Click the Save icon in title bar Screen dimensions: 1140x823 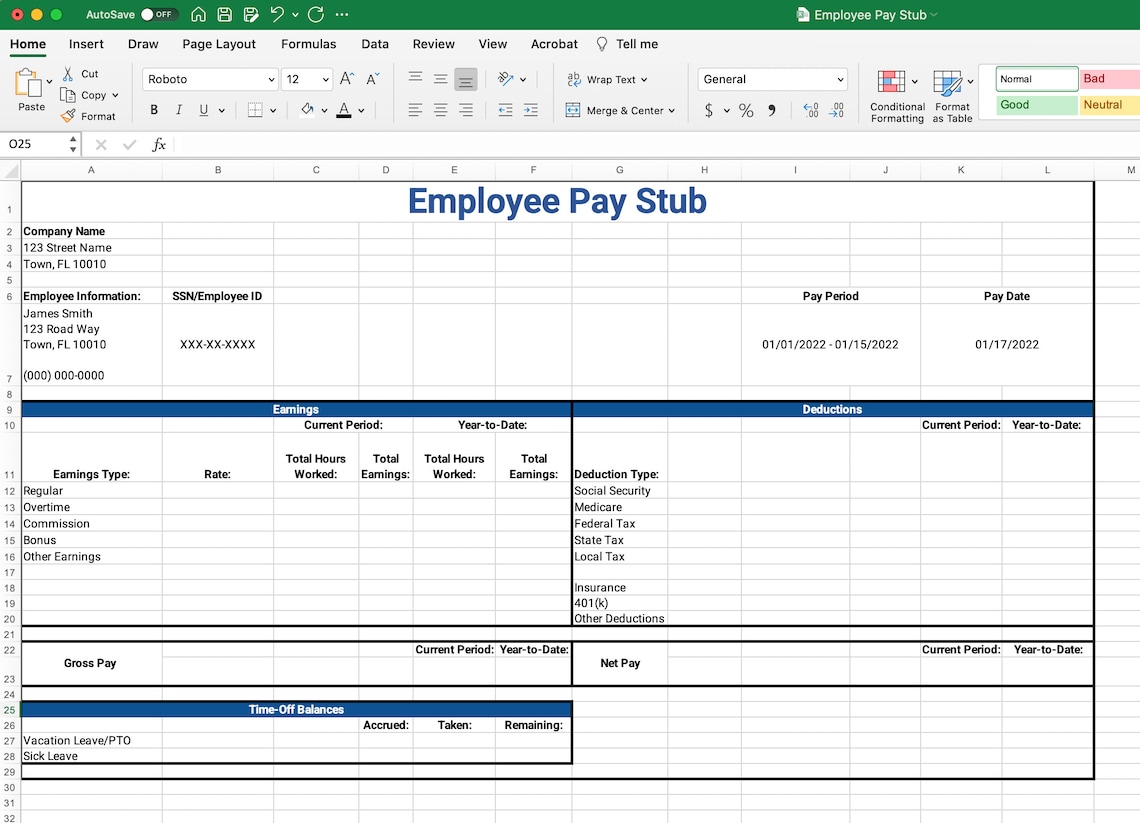tap(225, 15)
